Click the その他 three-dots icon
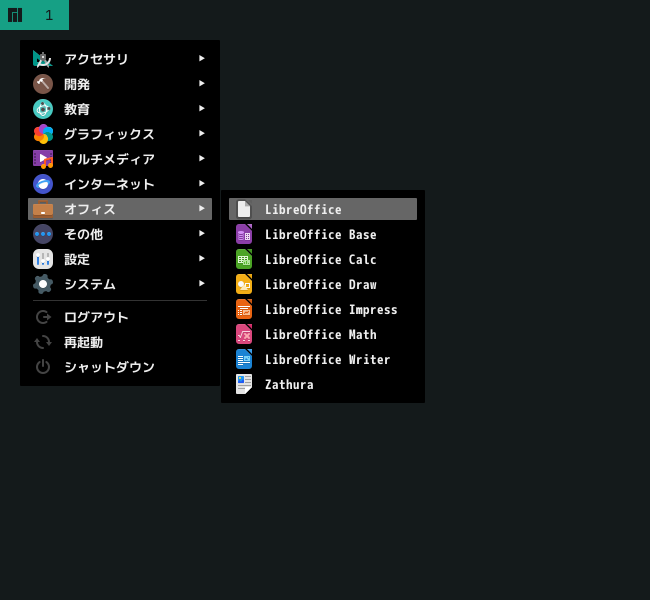This screenshot has width=650, height=600. [43, 234]
